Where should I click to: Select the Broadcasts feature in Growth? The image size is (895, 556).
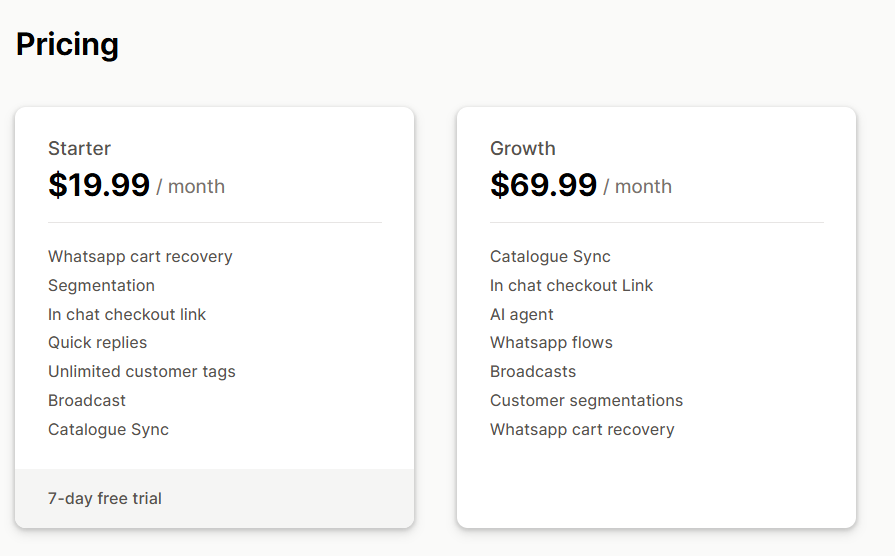[x=533, y=372]
